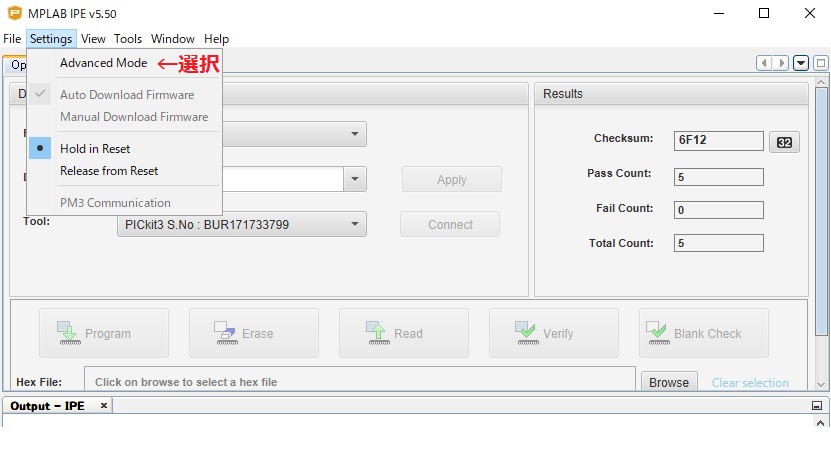This screenshot has width=831, height=475.
Task: Expand the Device dropdown arrow
Action: tap(355, 179)
